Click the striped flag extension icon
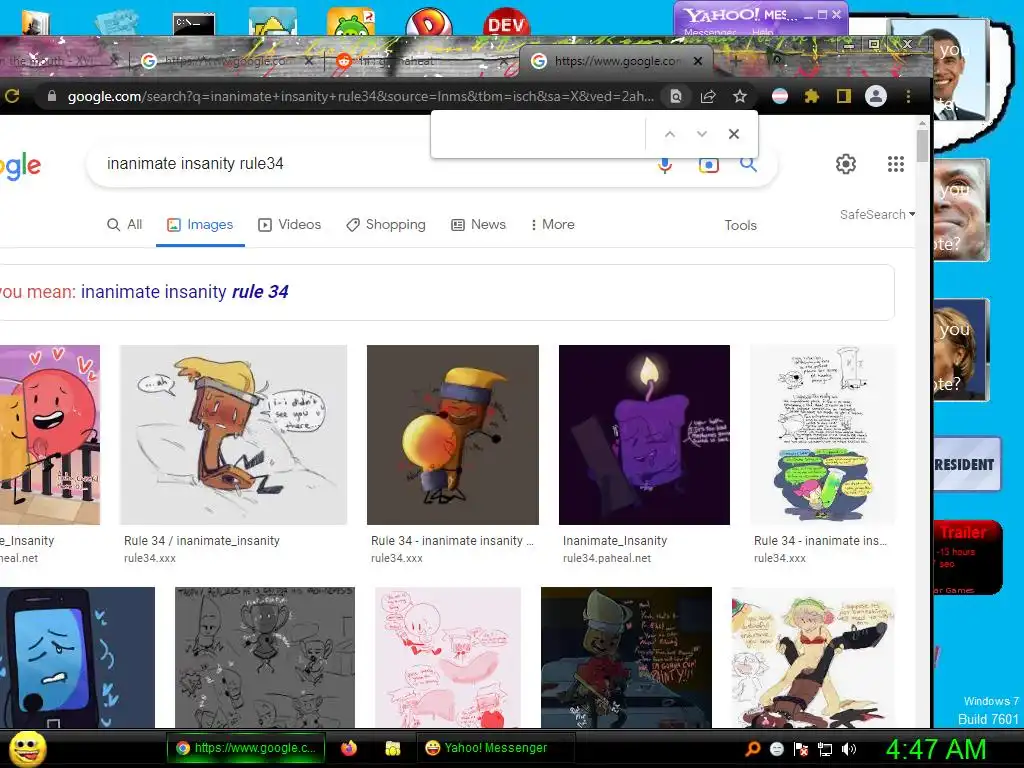Image resolution: width=1024 pixels, height=768 pixels. pyautogui.click(x=780, y=97)
